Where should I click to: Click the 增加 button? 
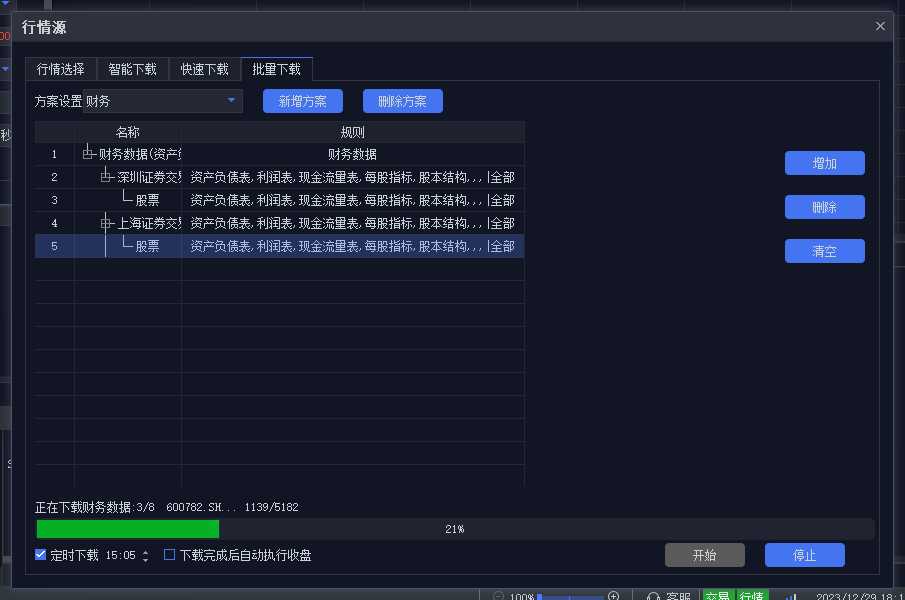pyautogui.click(x=824, y=163)
